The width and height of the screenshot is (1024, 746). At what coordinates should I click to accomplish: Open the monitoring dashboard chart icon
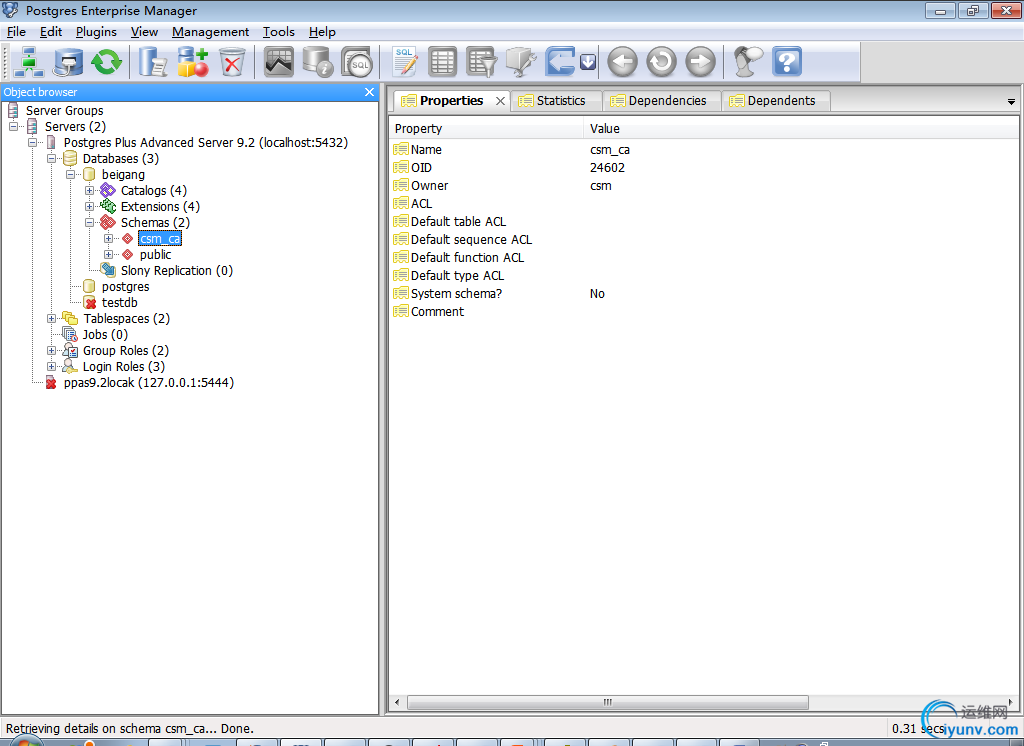[x=279, y=63]
